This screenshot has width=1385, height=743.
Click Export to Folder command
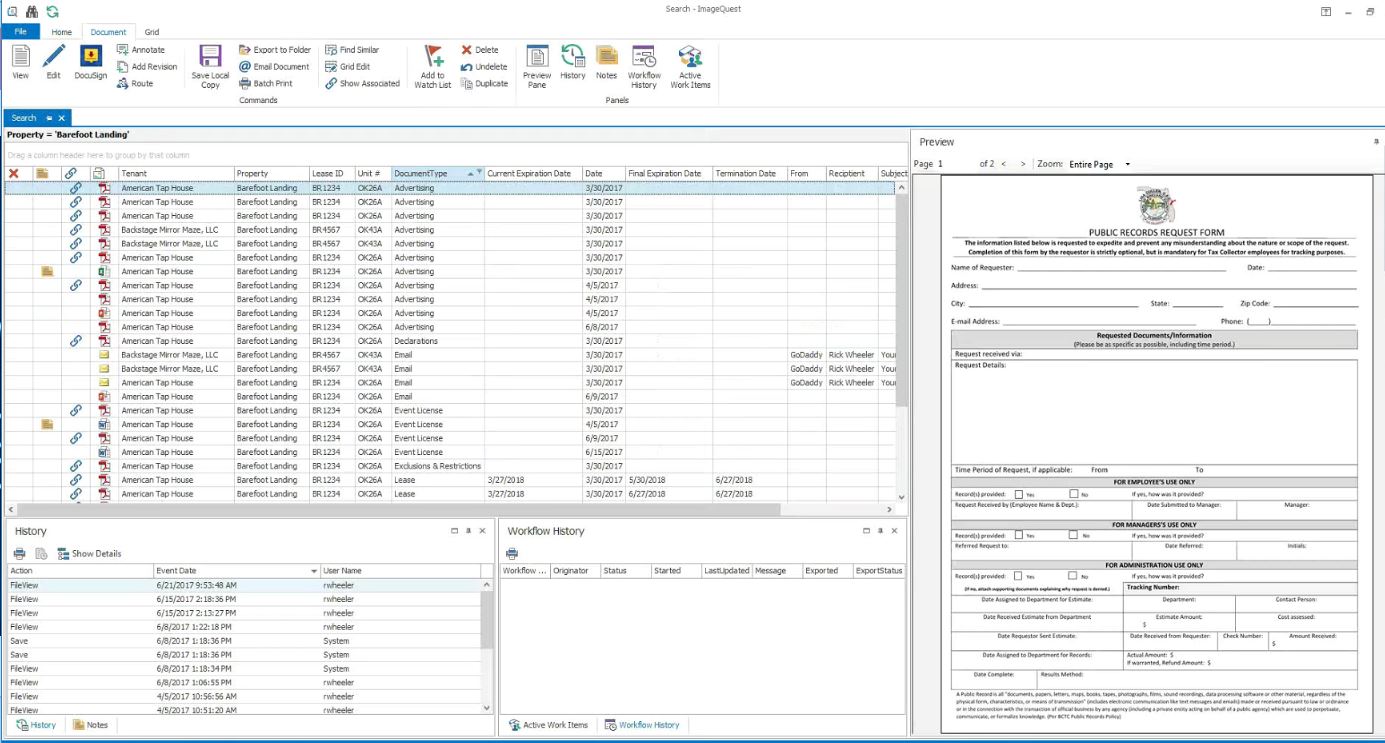tap(275, 50)
